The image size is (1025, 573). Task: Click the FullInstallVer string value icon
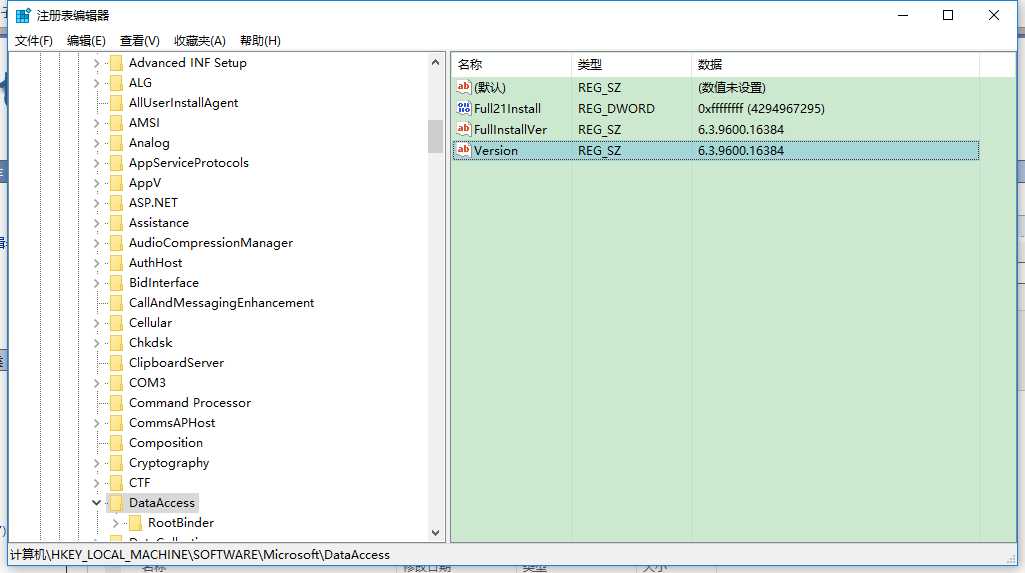click(x=463, y=129)
